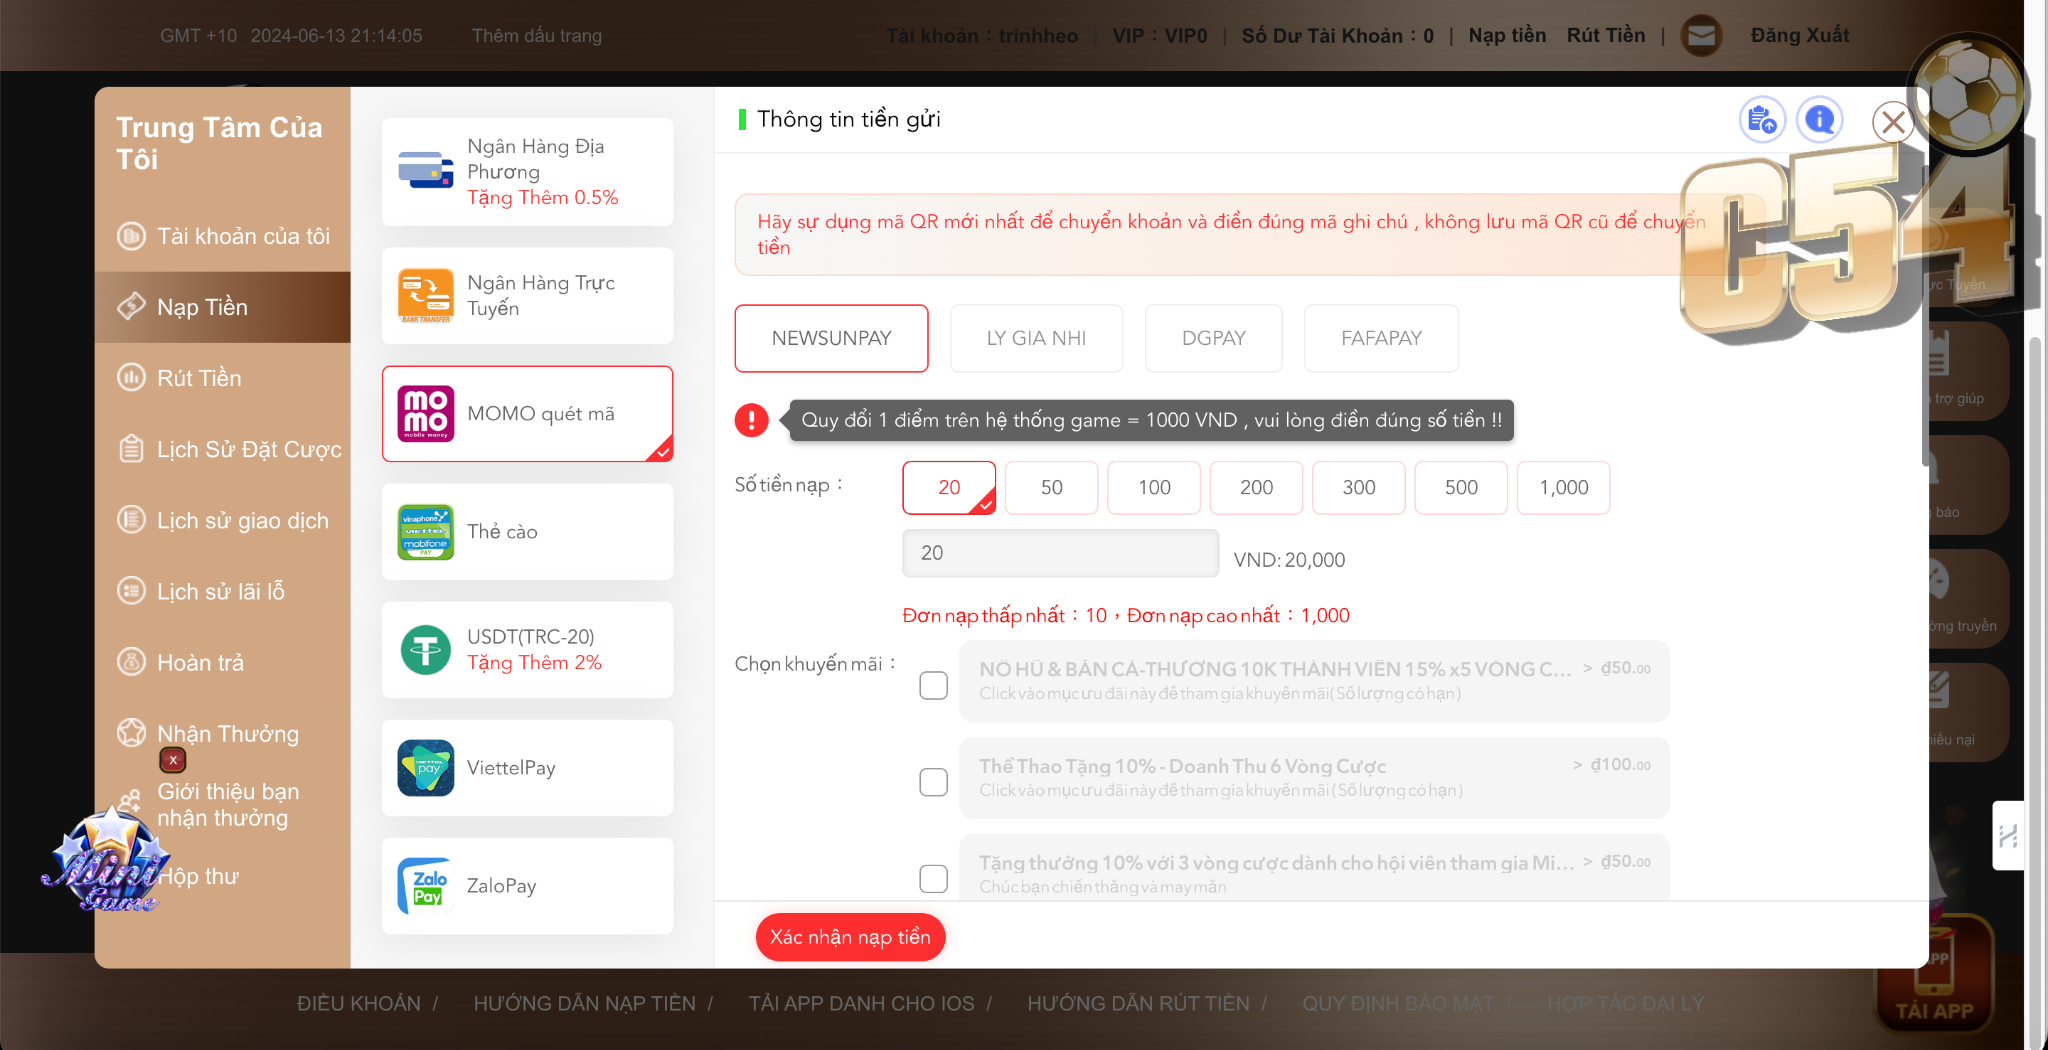Click the Nhận Thưởng star icon

(131, 733)
